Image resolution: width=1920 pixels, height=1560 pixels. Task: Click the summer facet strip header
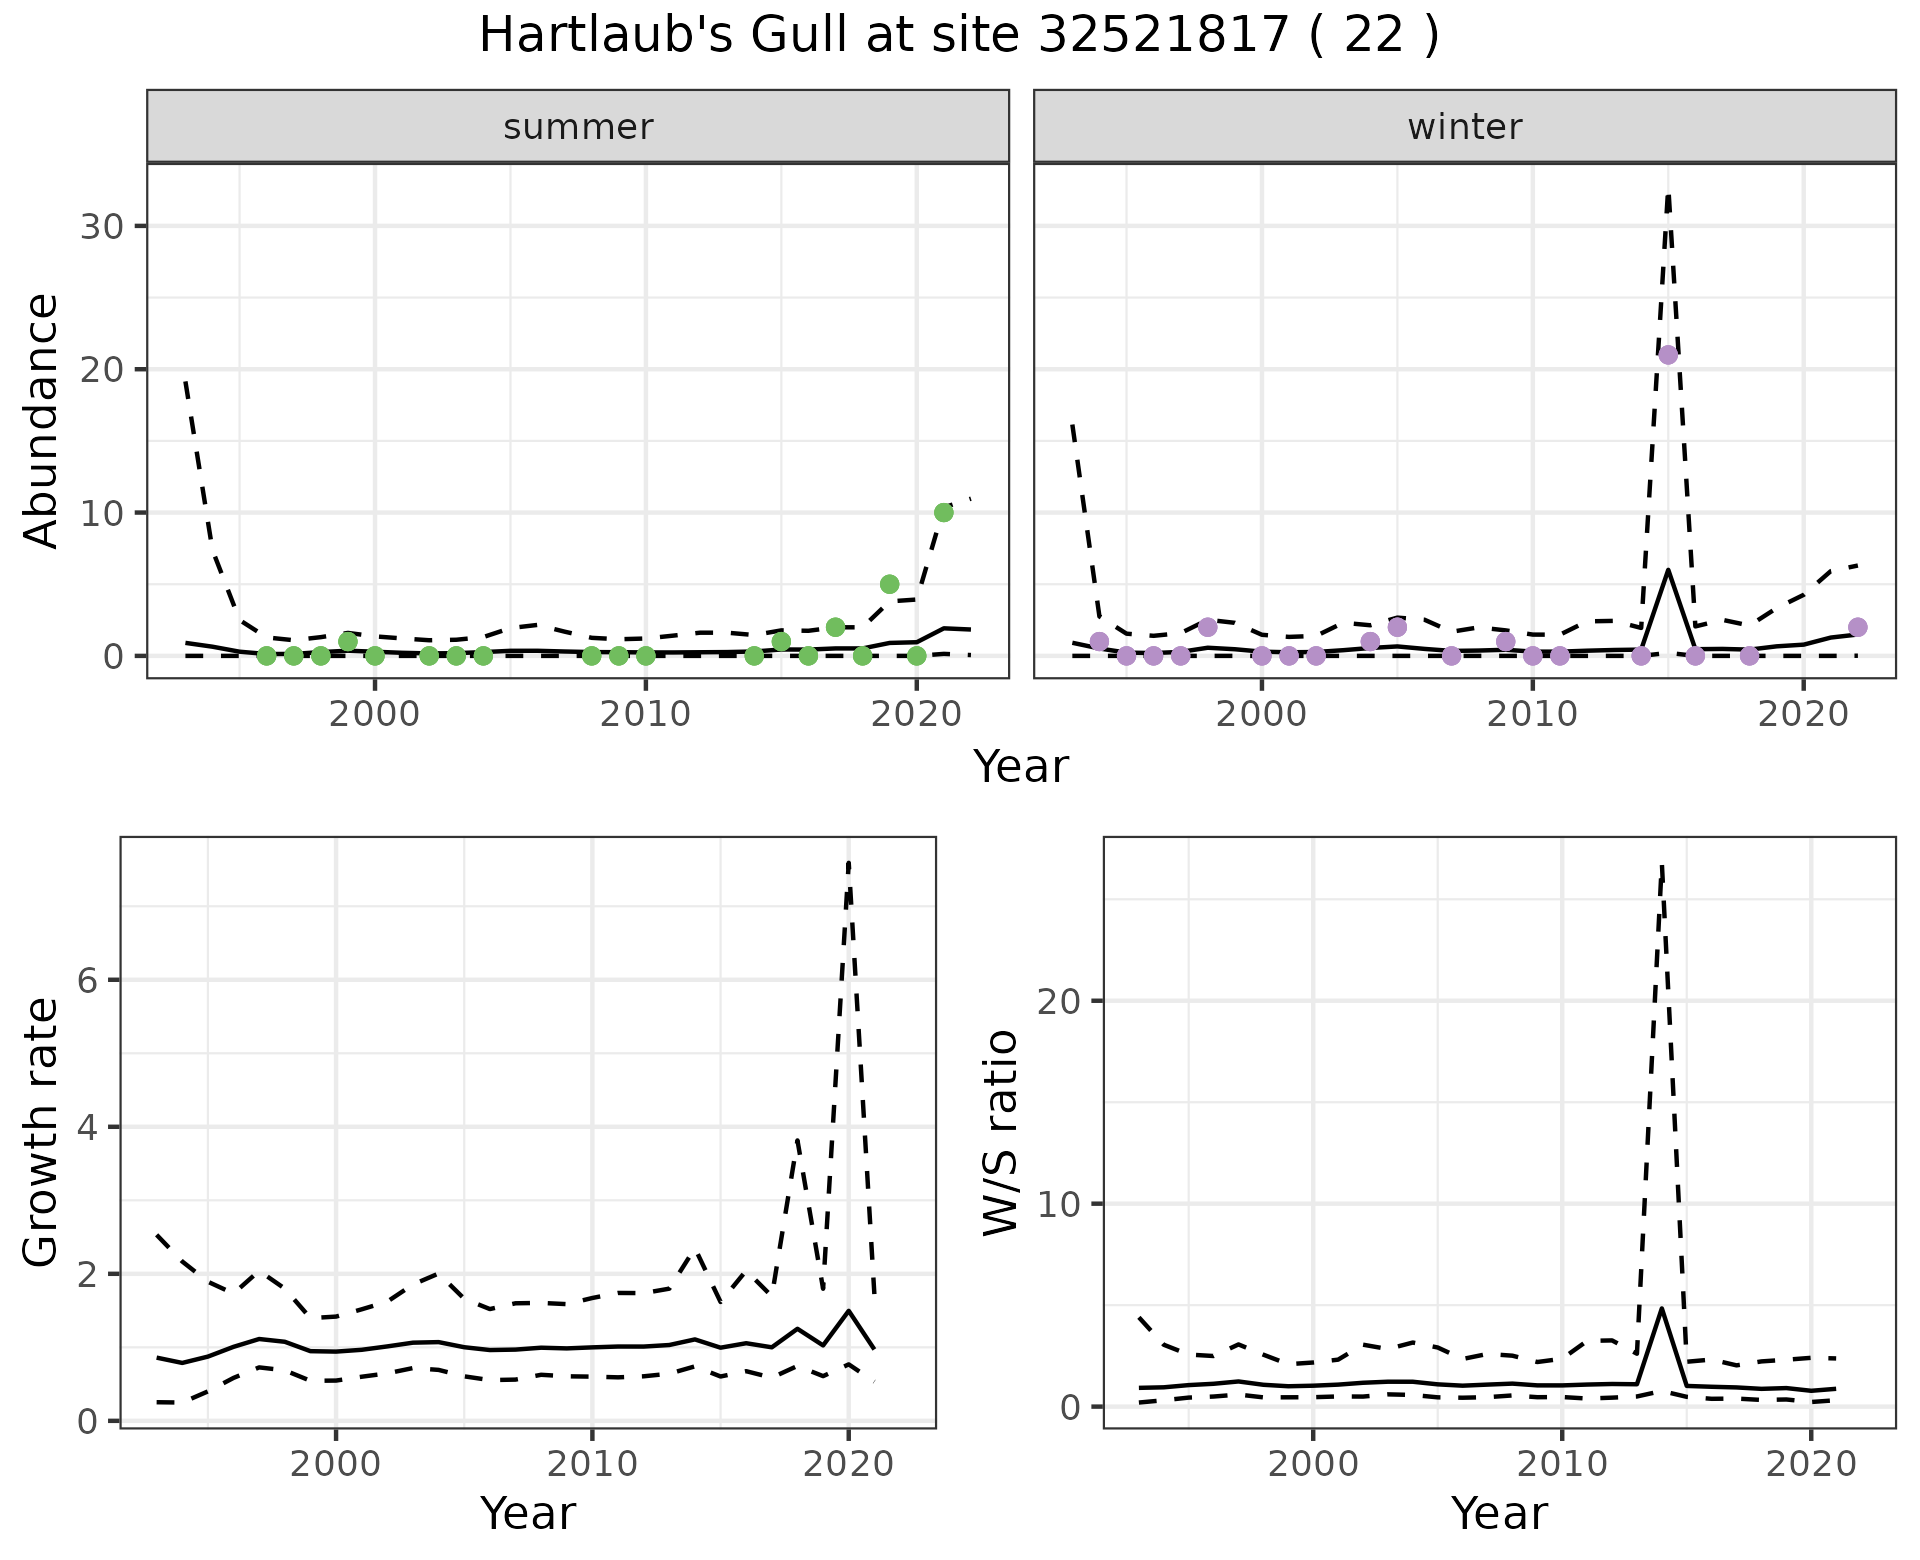click(x=577, y=127)
